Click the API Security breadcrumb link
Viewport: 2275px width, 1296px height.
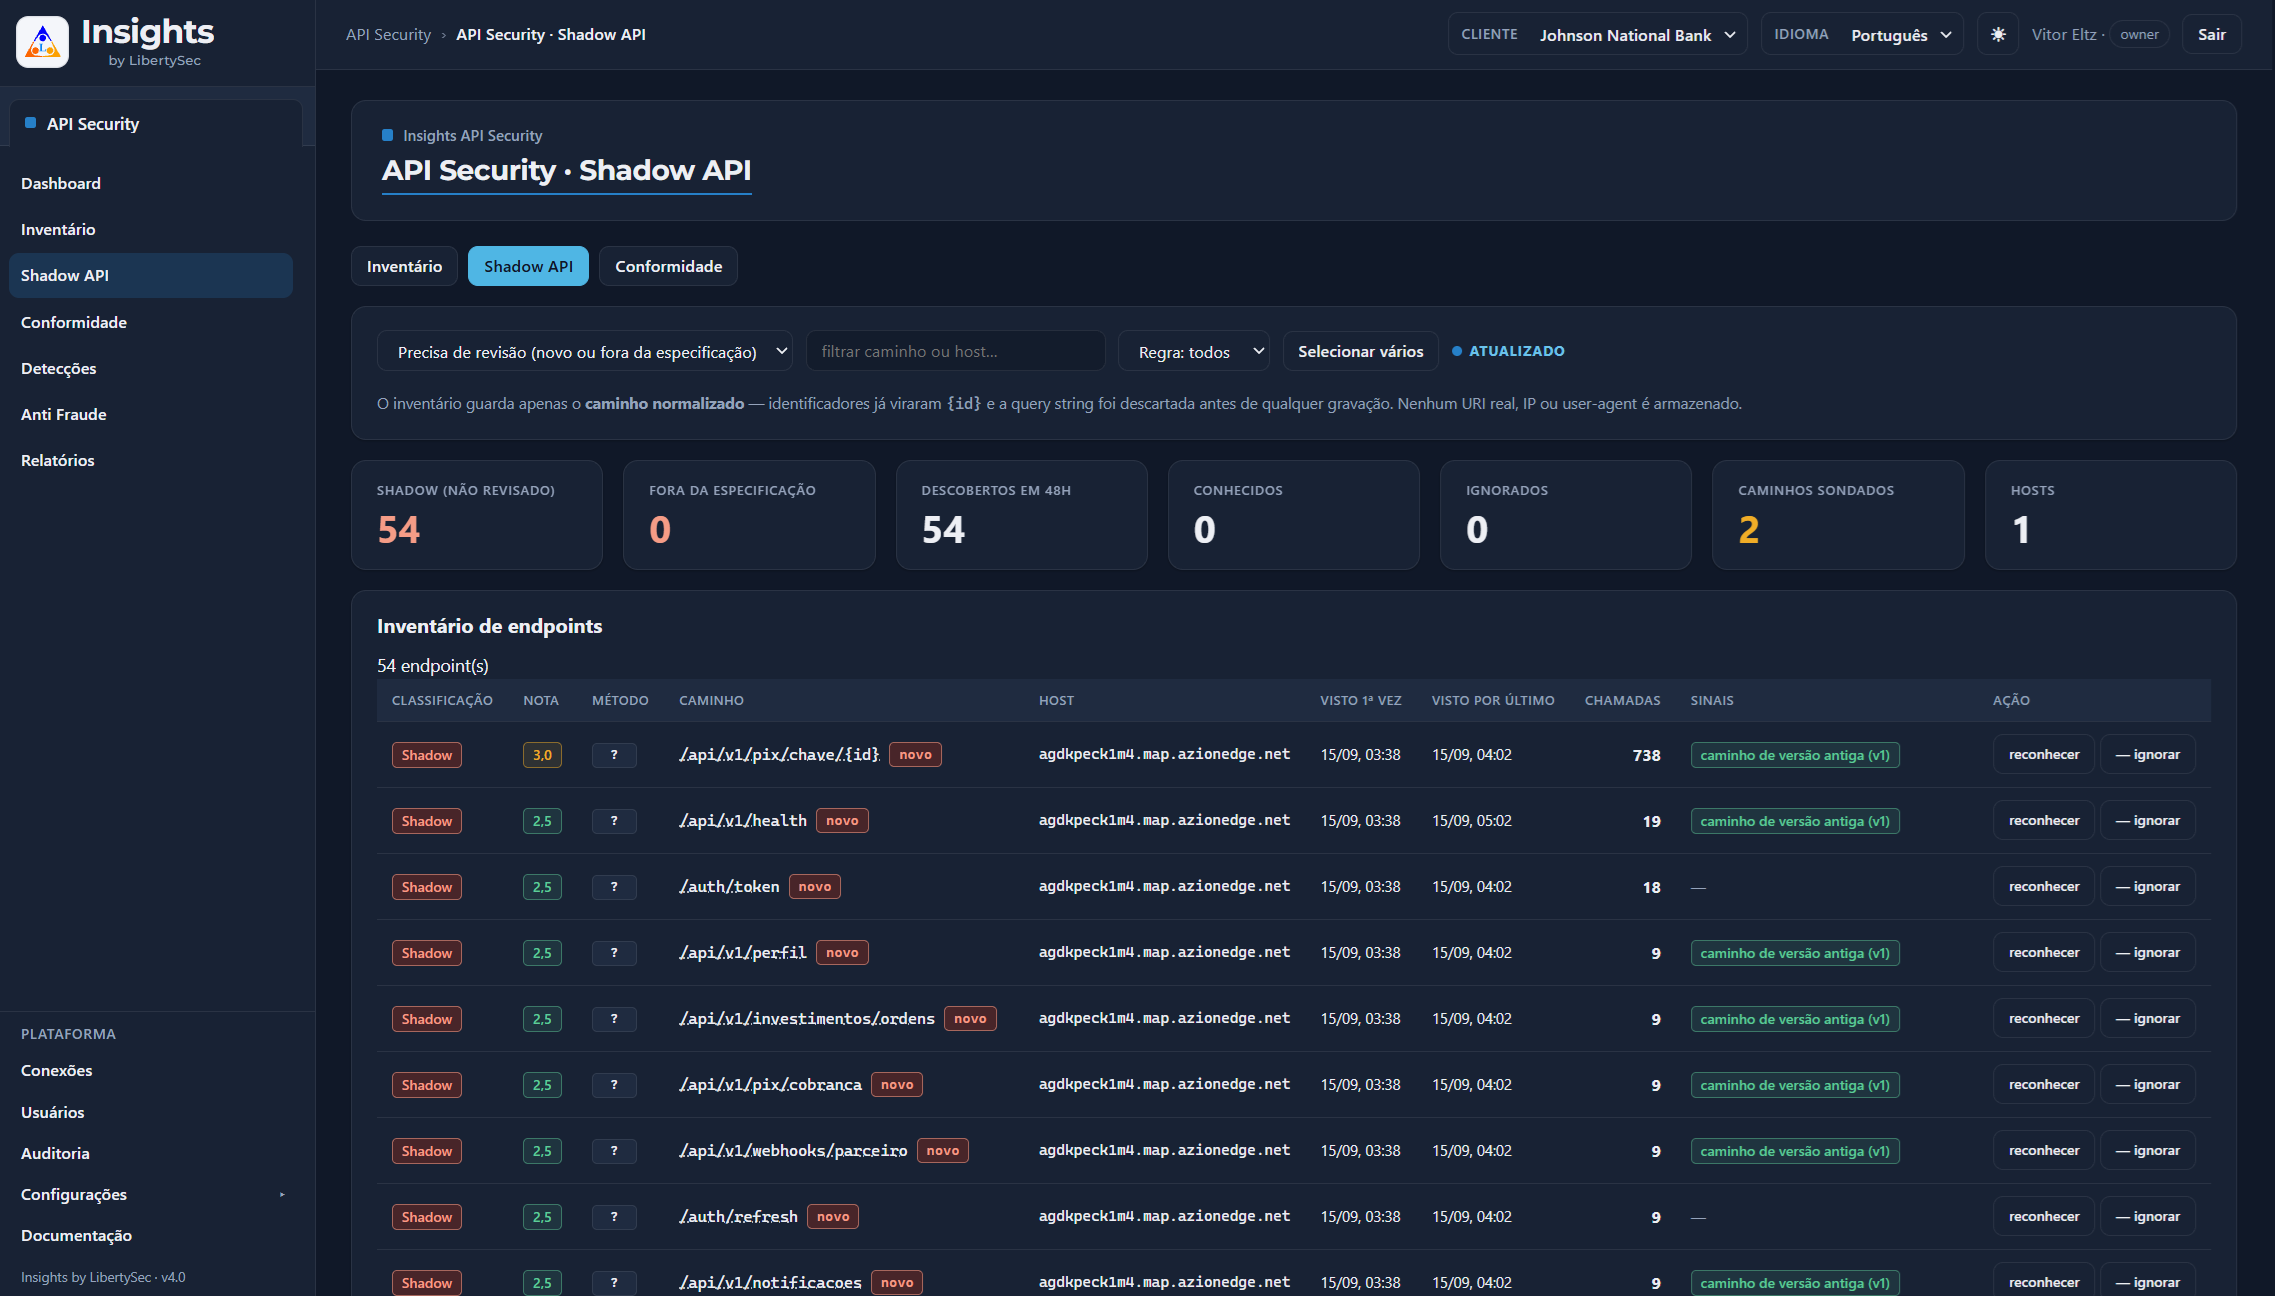point(388,34)
